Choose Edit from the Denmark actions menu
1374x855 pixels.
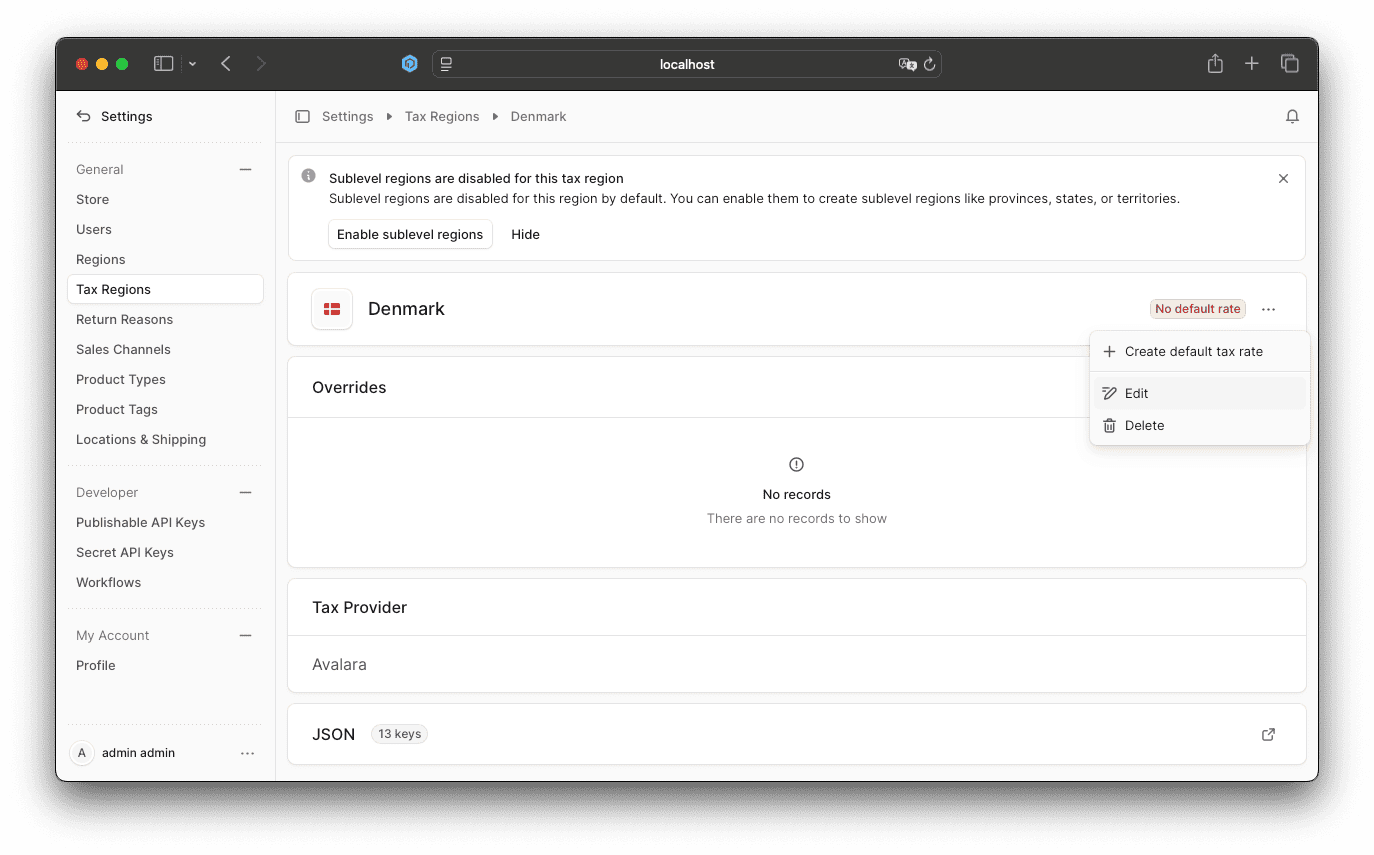coord(1136,394)
